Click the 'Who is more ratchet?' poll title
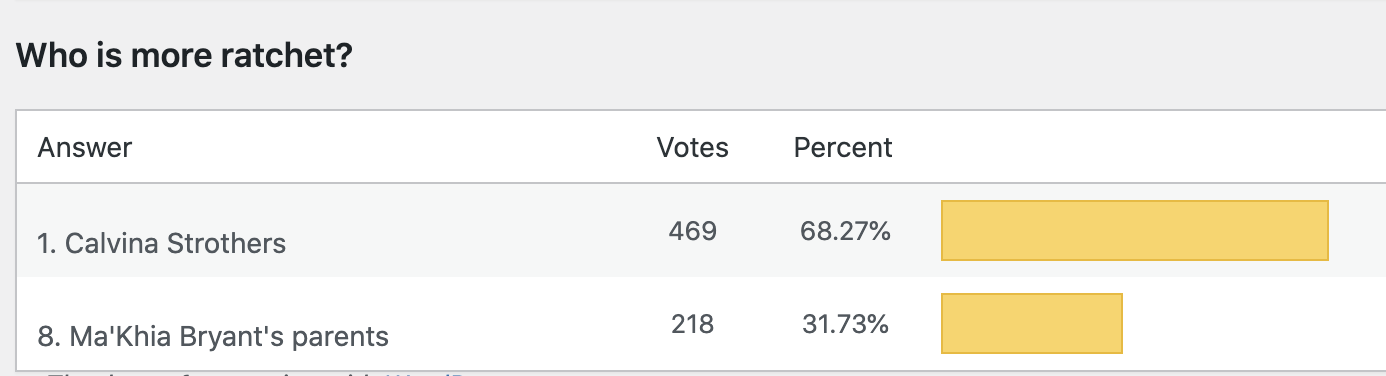The height and width of the screenshot is (376, 1386). point(184,56)
